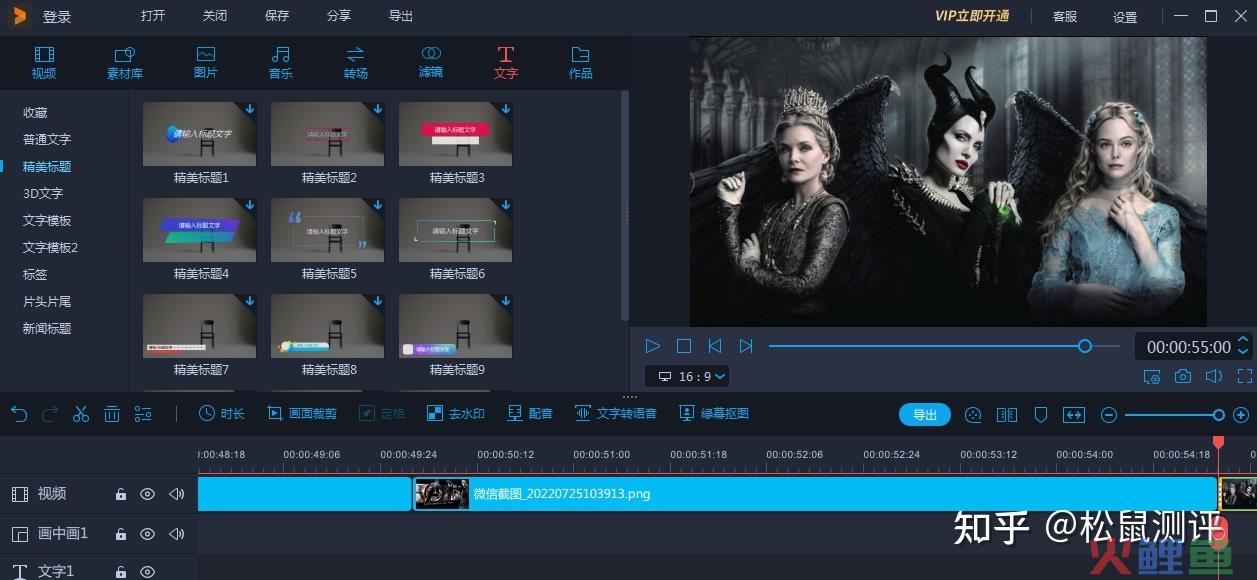Open 客服 customer service
This screenshot has width=1257, height=580.
(x=1065, y=17)
